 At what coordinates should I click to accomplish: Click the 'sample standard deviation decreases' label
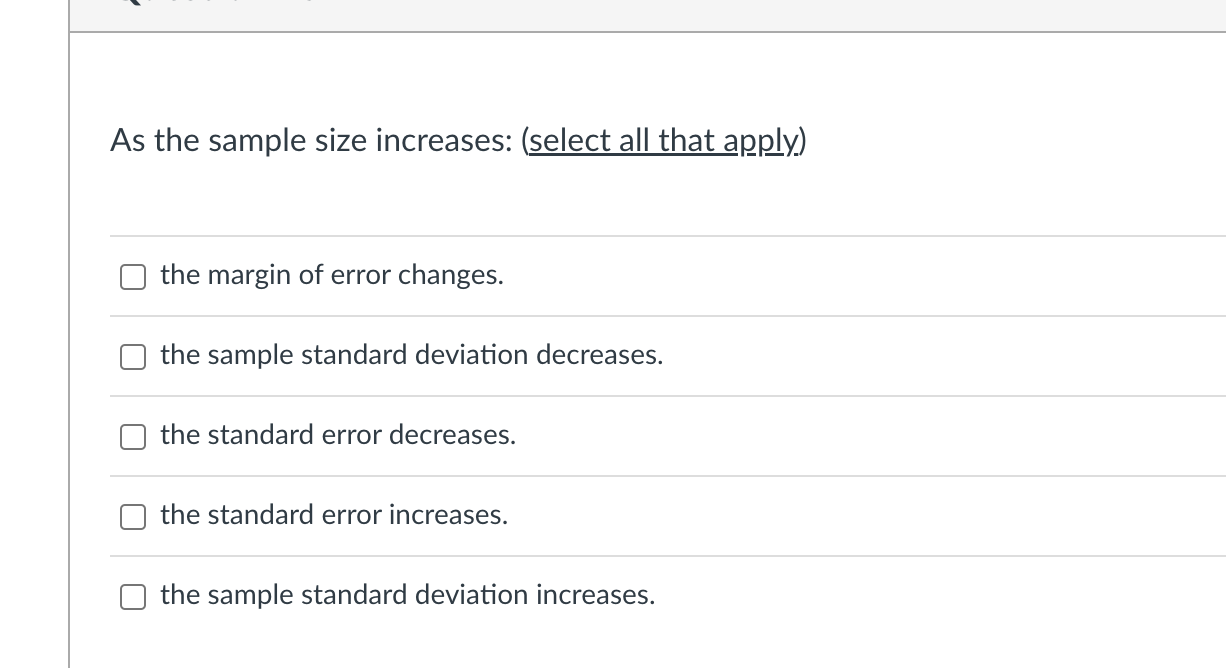(412, 355)
